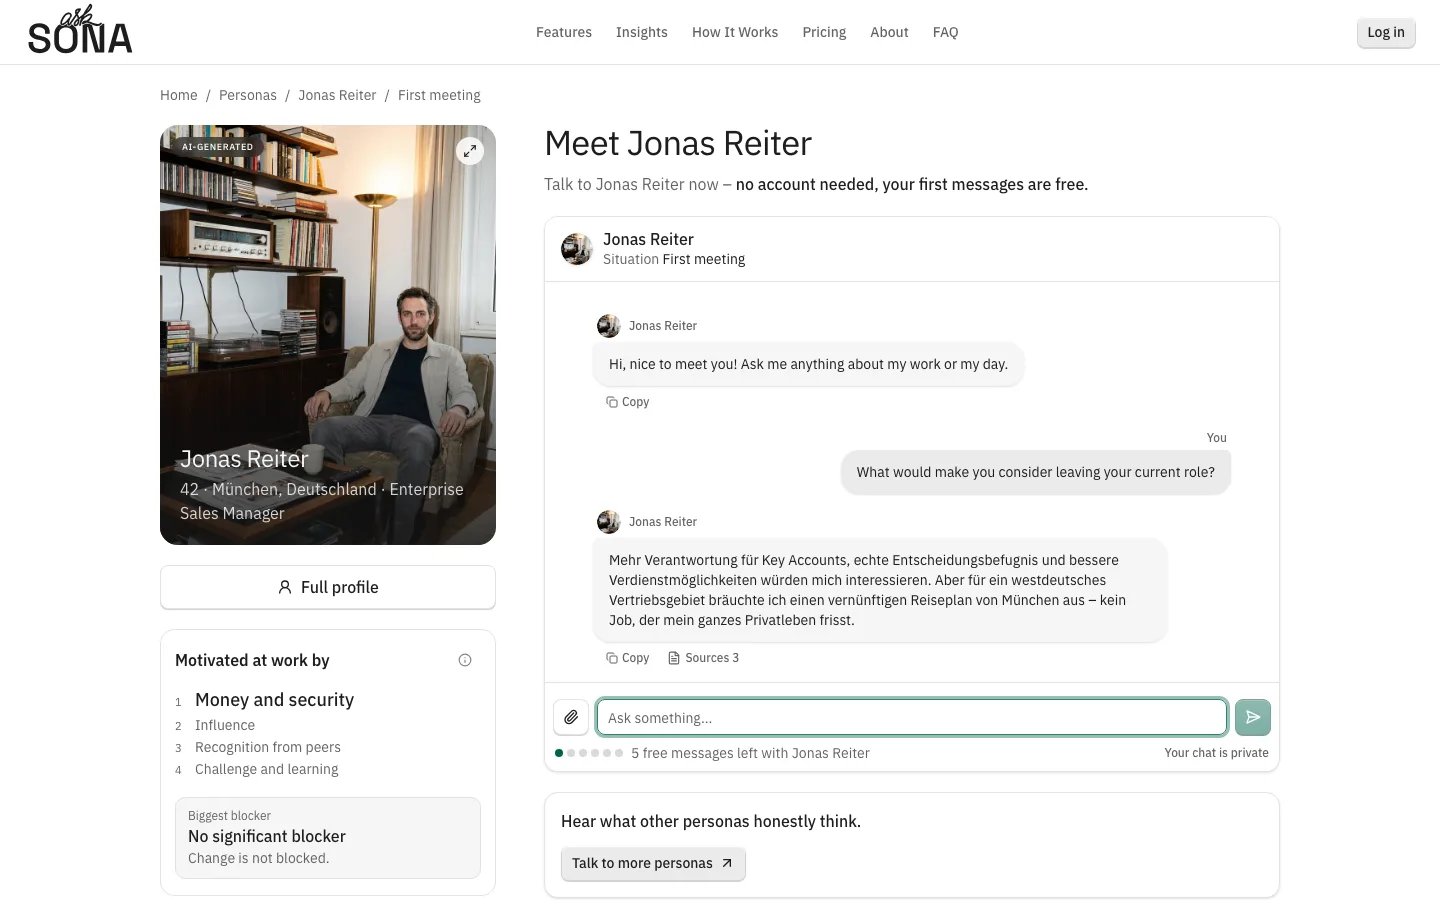Select Challenge and learning motivator
Viewport: 1440px width, 900px height.
point(267,769)
